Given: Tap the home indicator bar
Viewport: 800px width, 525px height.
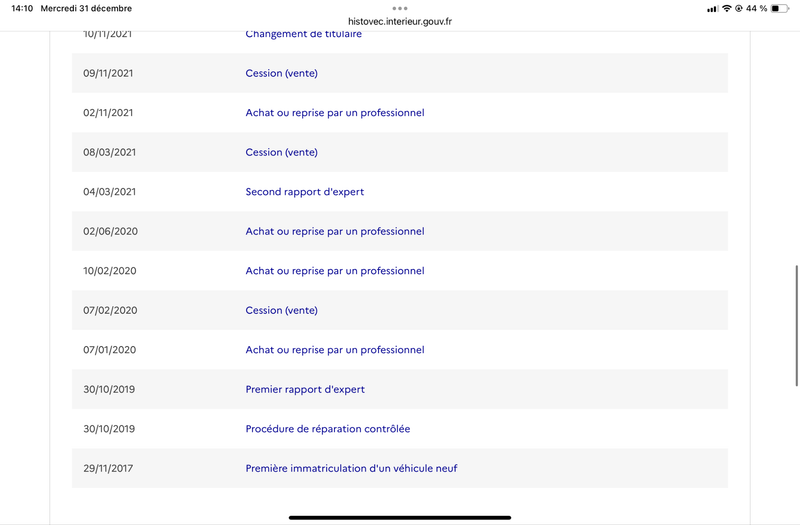Looking at the screenshot, I should (400, 517).
